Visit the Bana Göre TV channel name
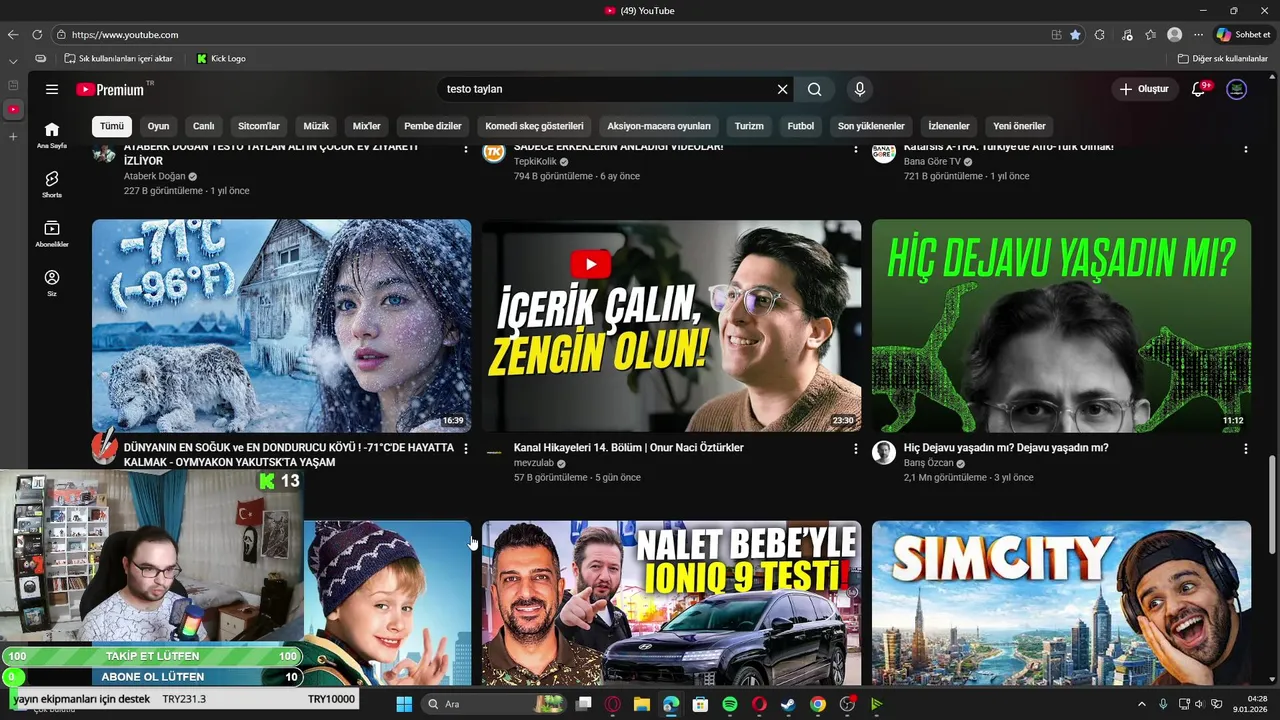Image resolution: width=1280 pixels, height=720 pixels. pos(932,162)
